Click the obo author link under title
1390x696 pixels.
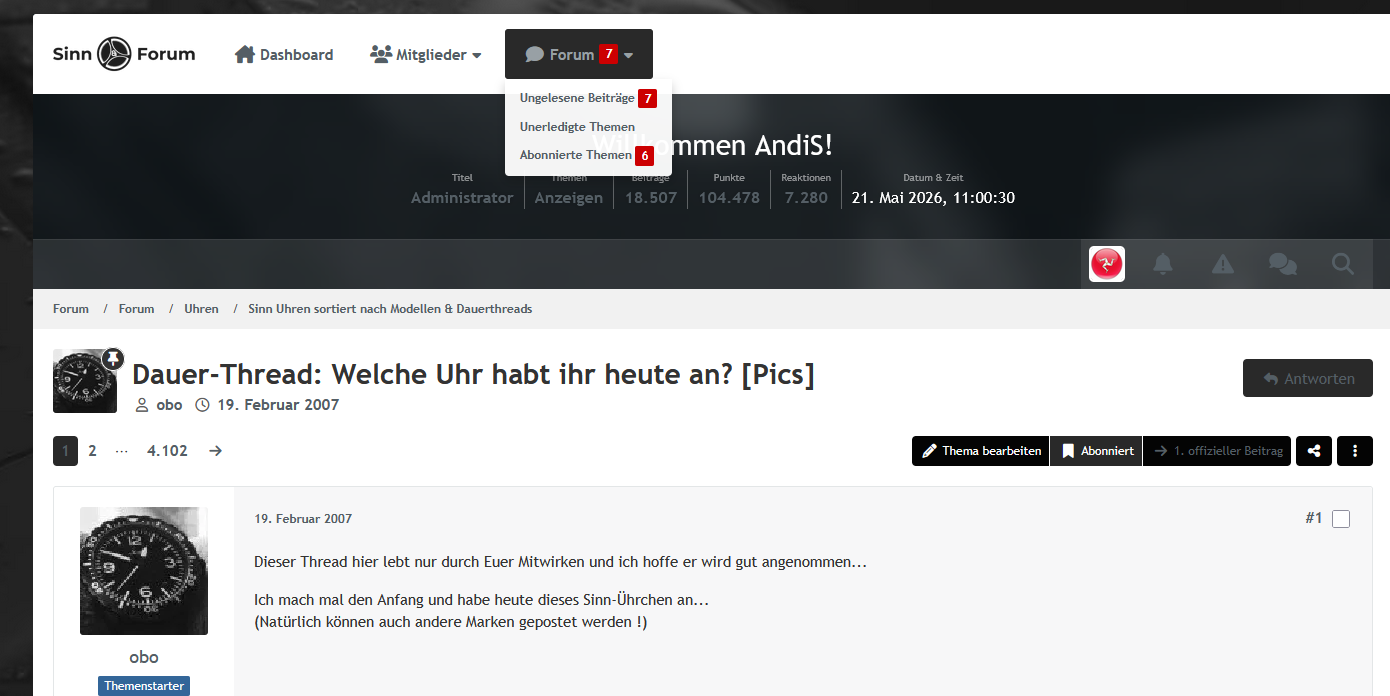[x=169, y=405]
